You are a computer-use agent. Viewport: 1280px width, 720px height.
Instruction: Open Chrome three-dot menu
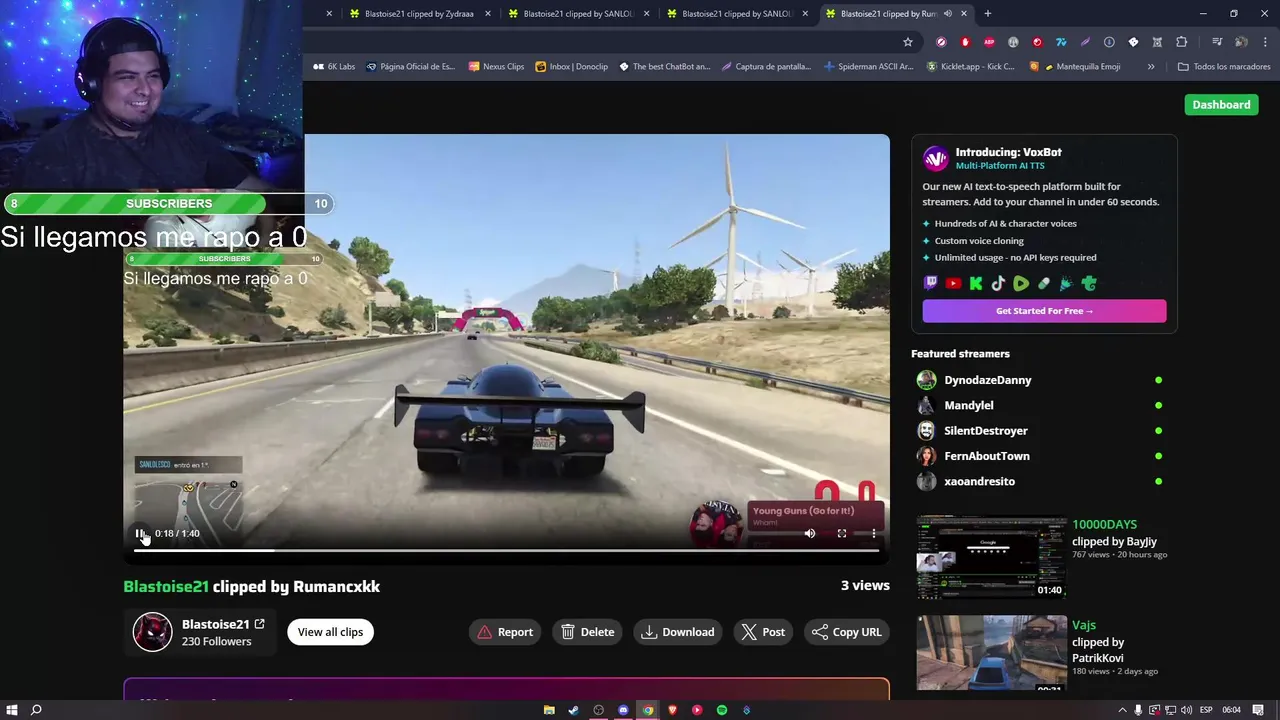(x=1265, y=42)
